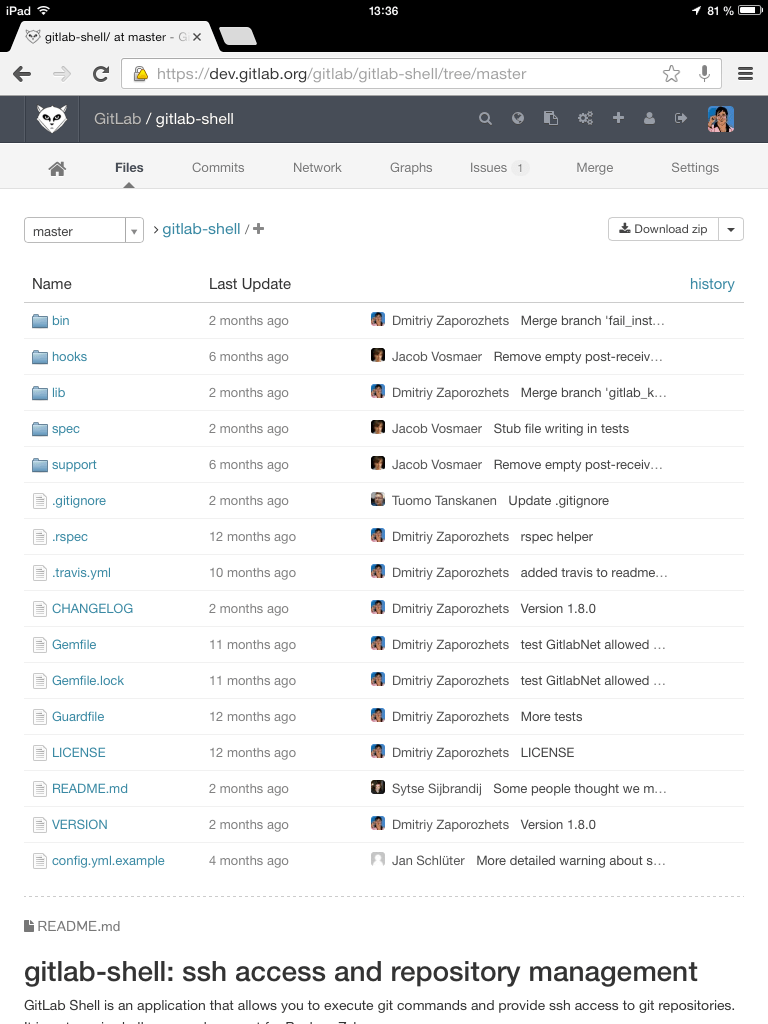The image size is (768, 1024).
Task: Open the Network tab
Action: click(317, 168)
